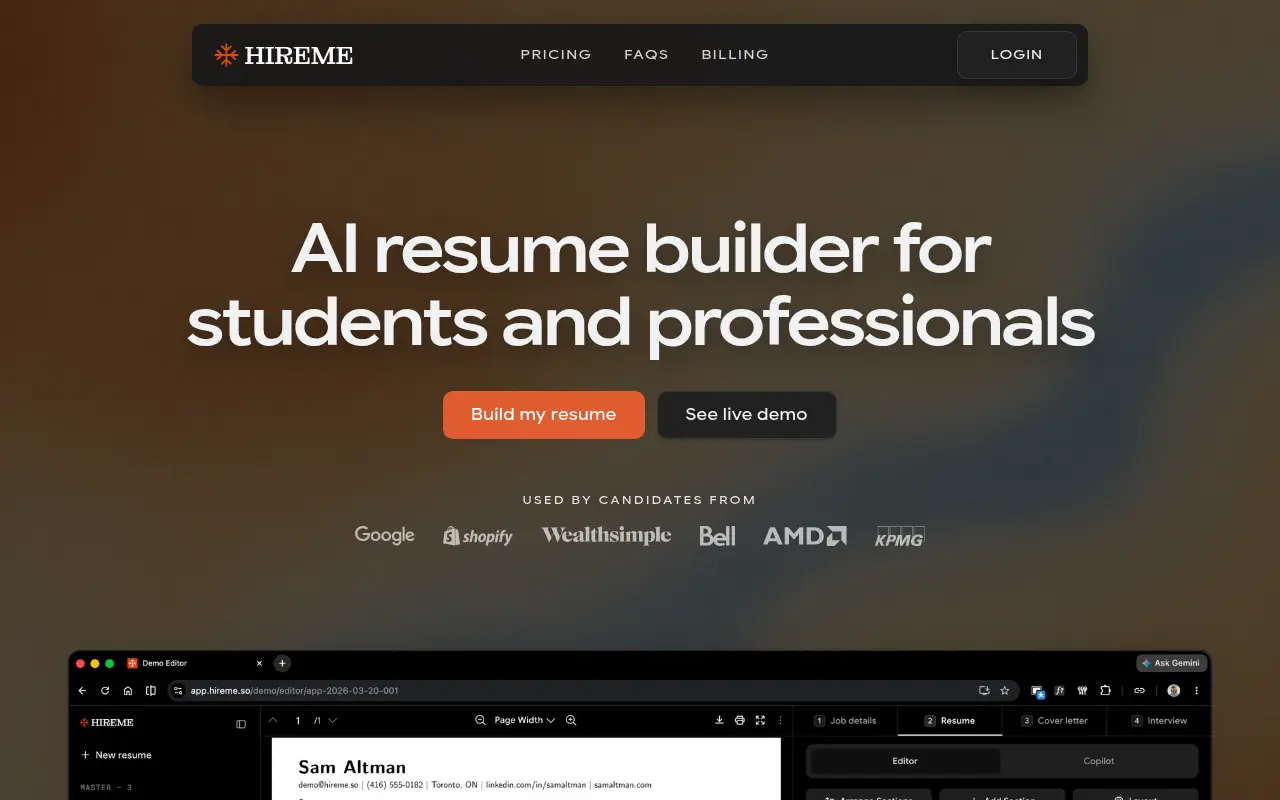Click the HIREME logo in the top navigation

tap(284, 55)
